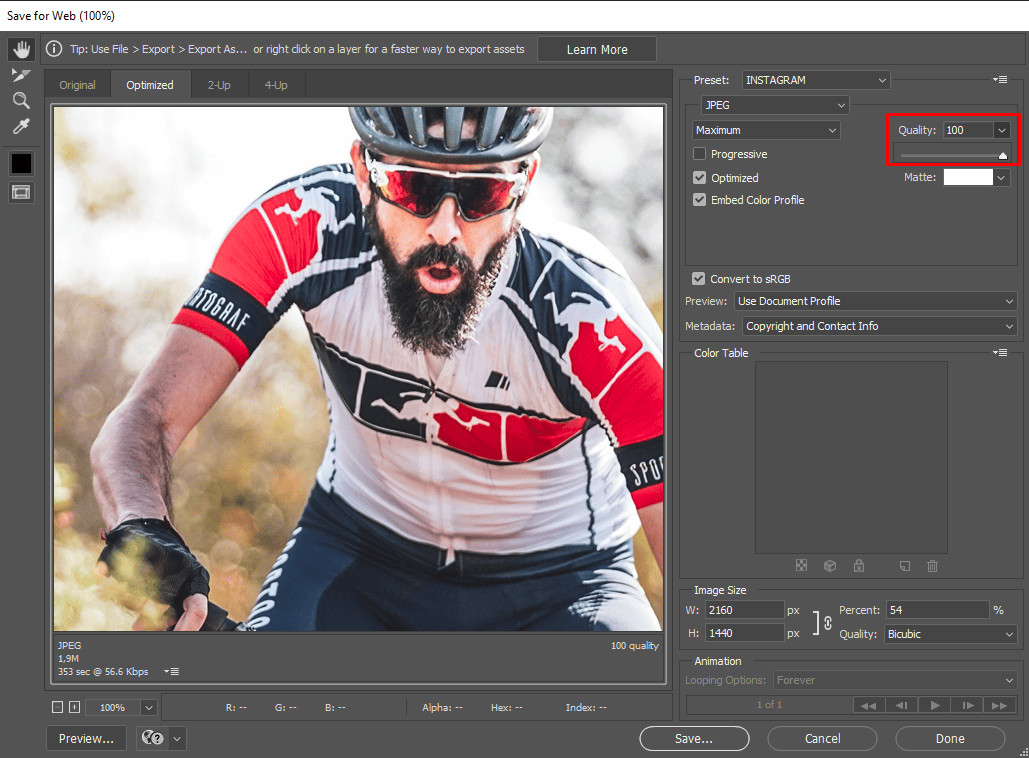Select the Slice Select tool
Screen dimensions: 1029x758
click(x=21, y=75)
